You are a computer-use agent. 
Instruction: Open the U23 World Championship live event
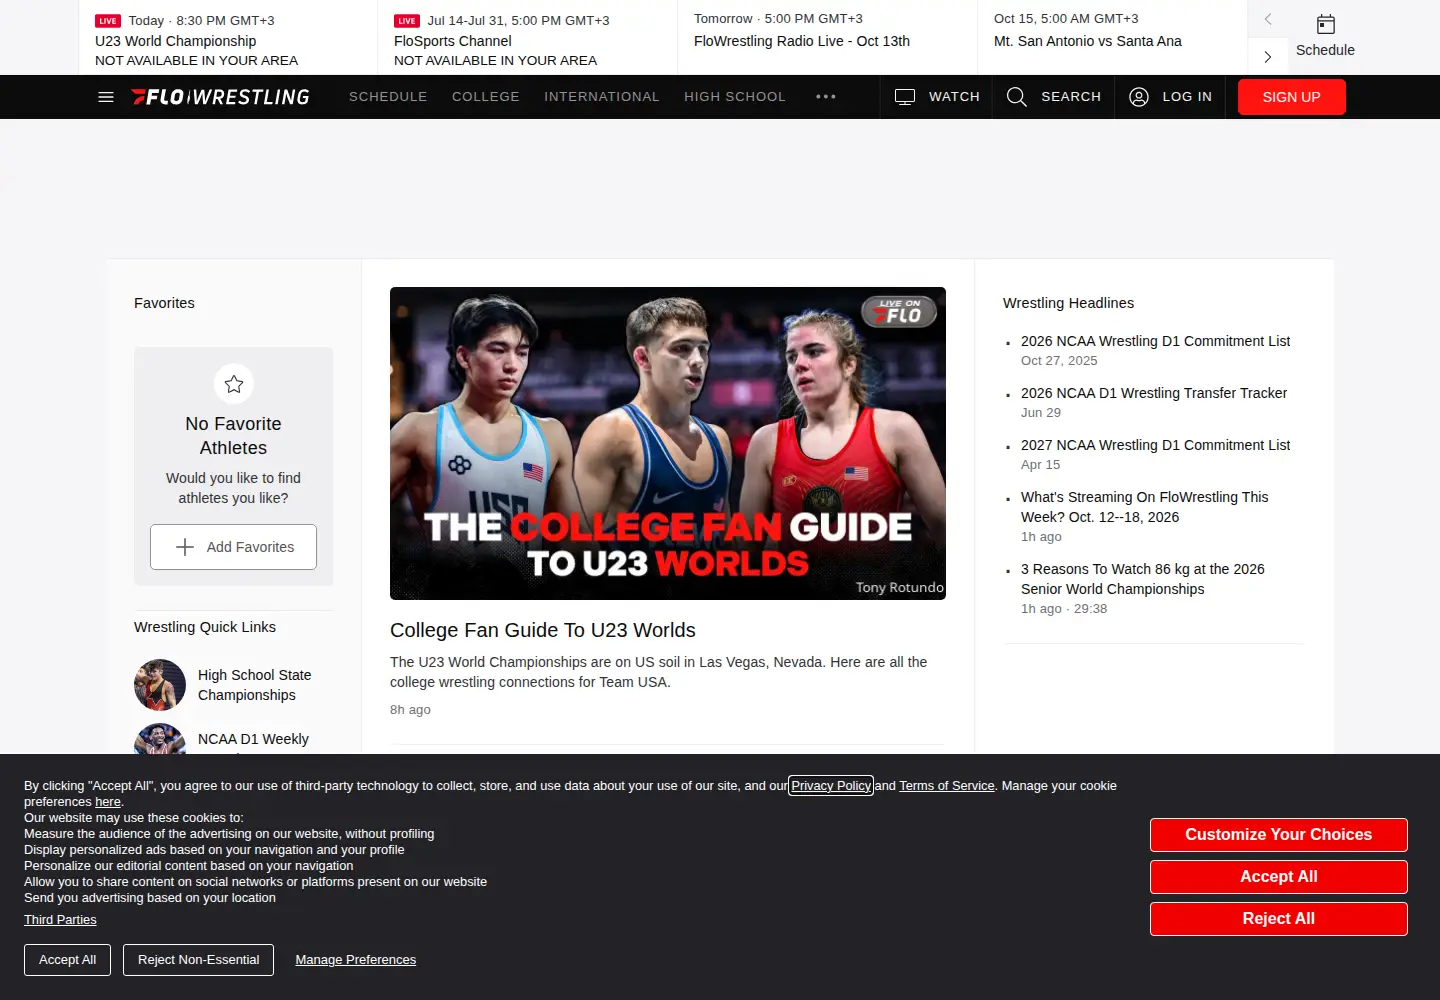pyautogui.click(x=229, y=38)
